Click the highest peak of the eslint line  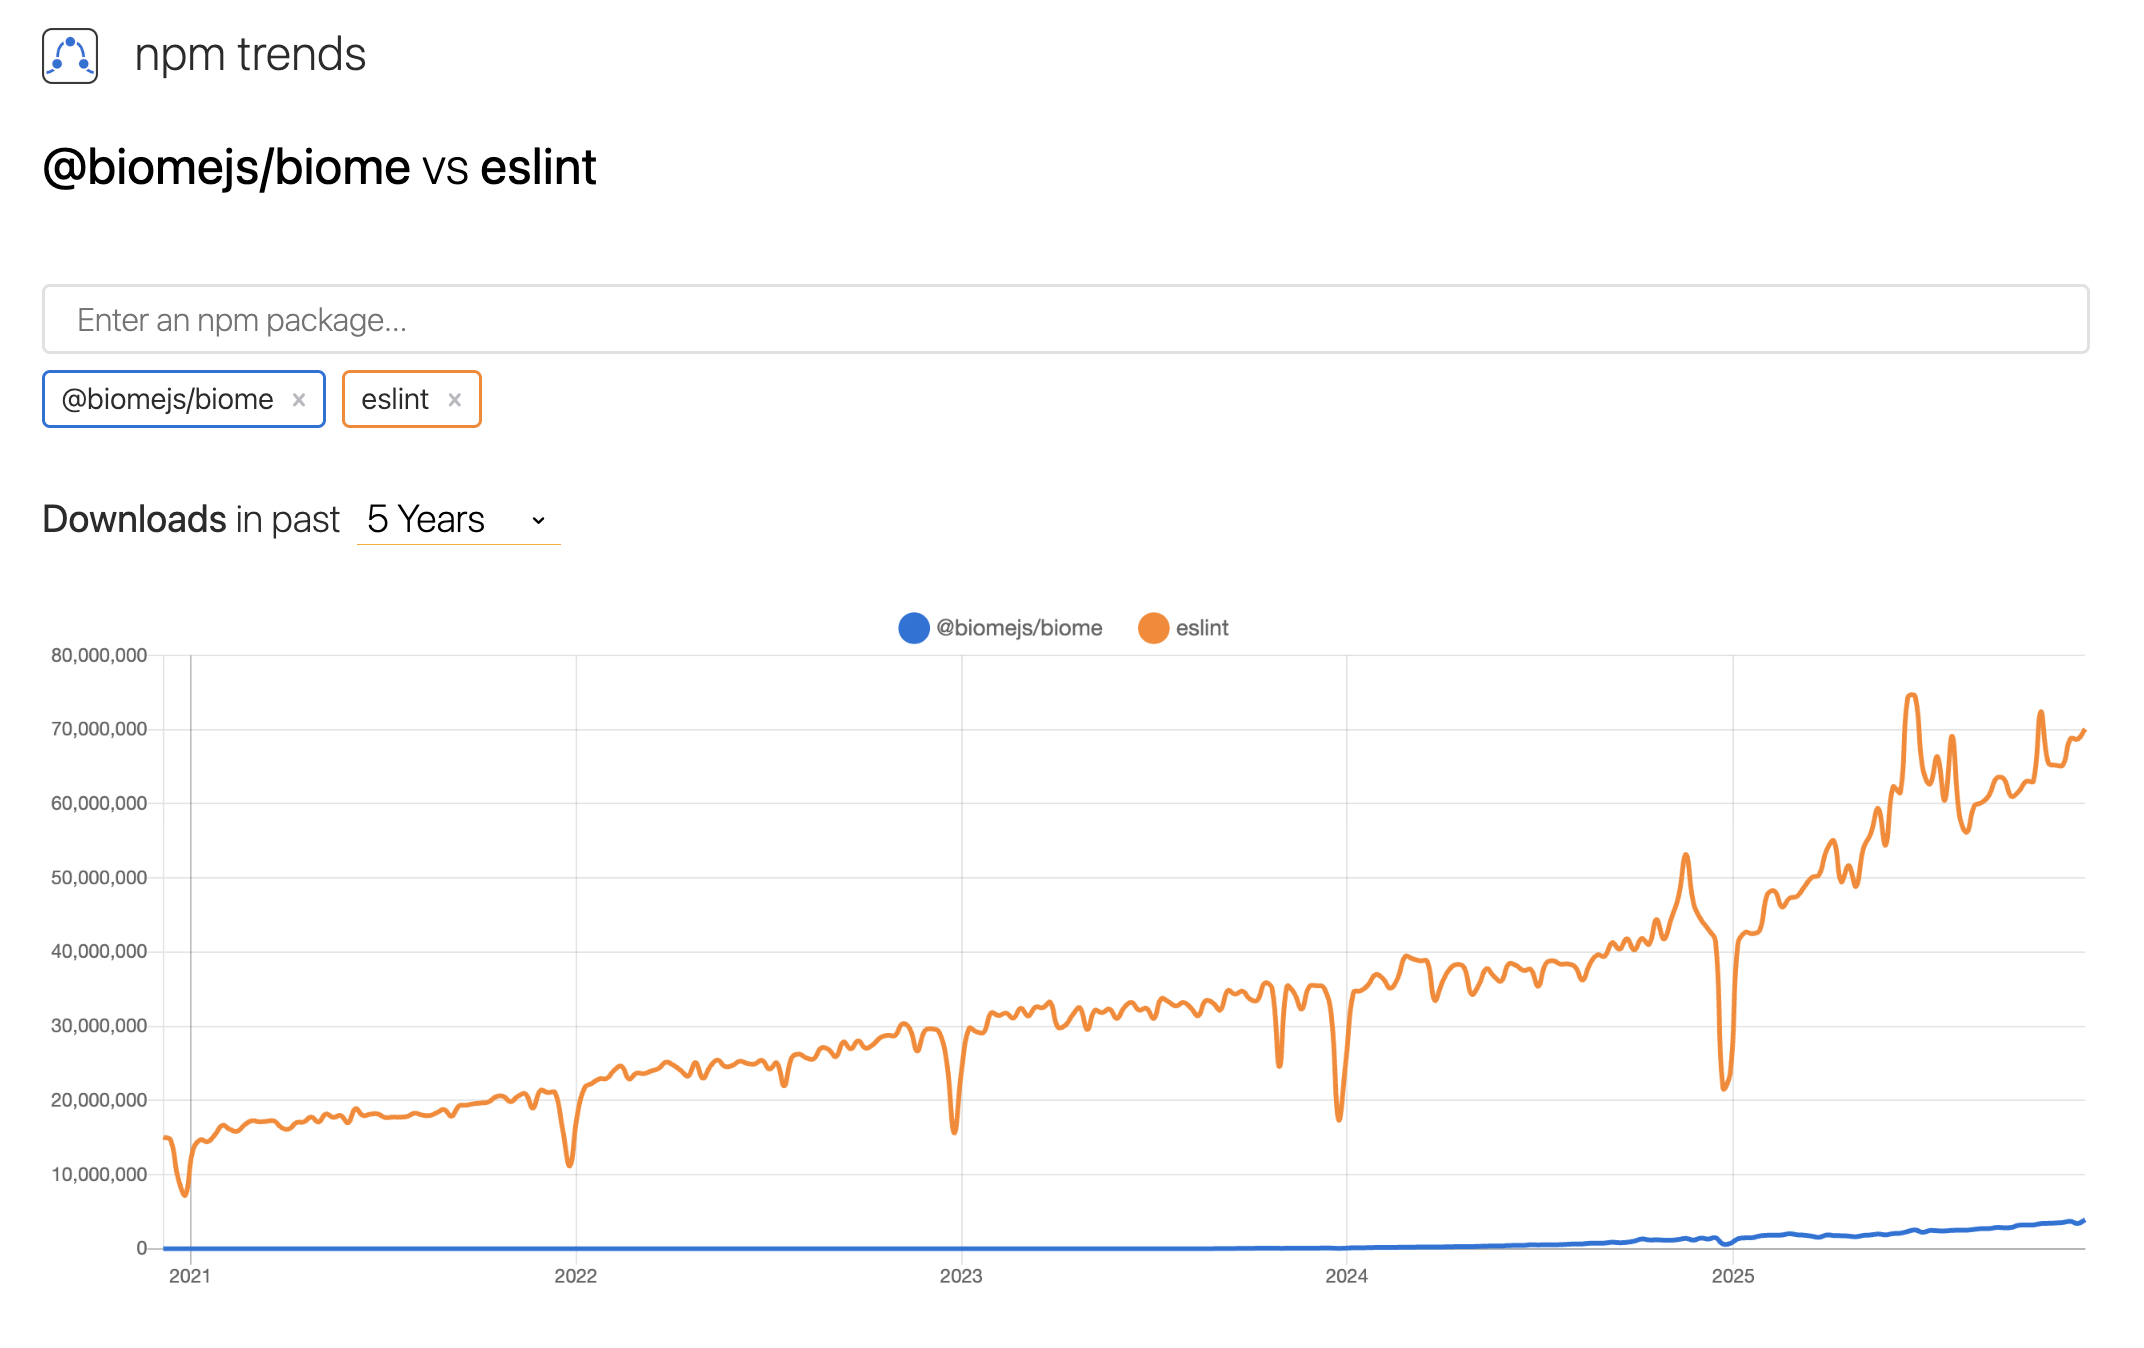[x=1911, y=695]
